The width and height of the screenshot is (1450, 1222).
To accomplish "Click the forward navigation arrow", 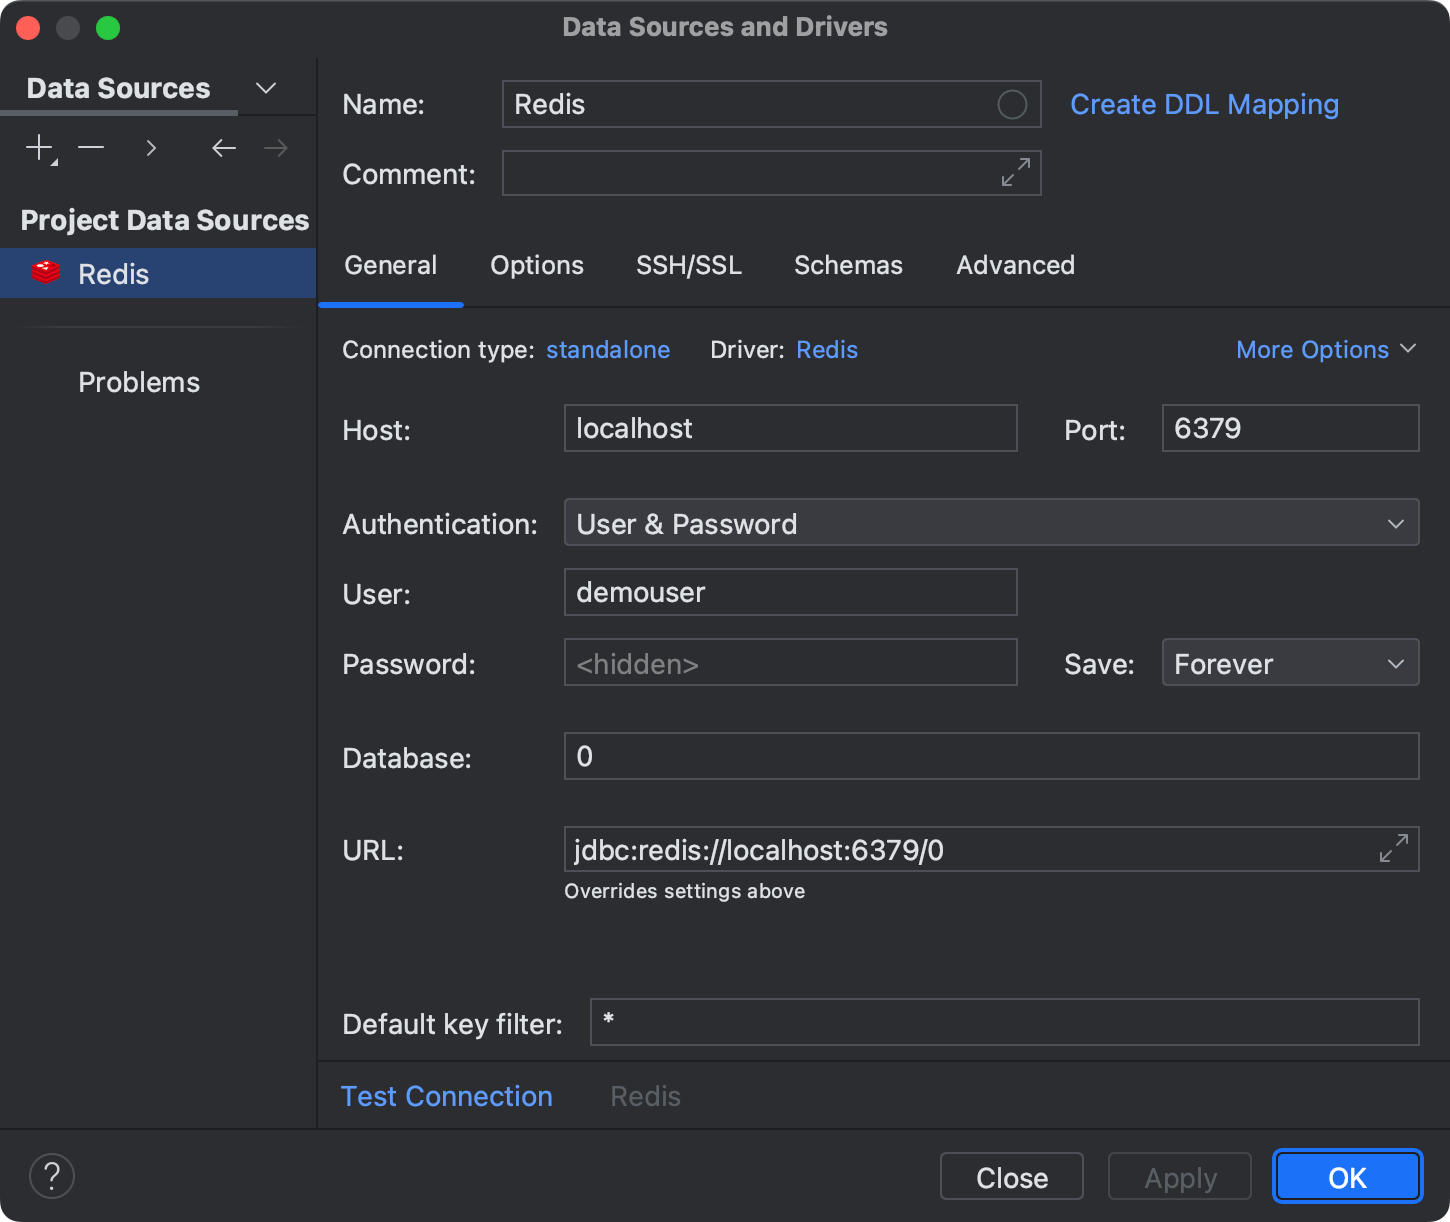I will point(276,147).
